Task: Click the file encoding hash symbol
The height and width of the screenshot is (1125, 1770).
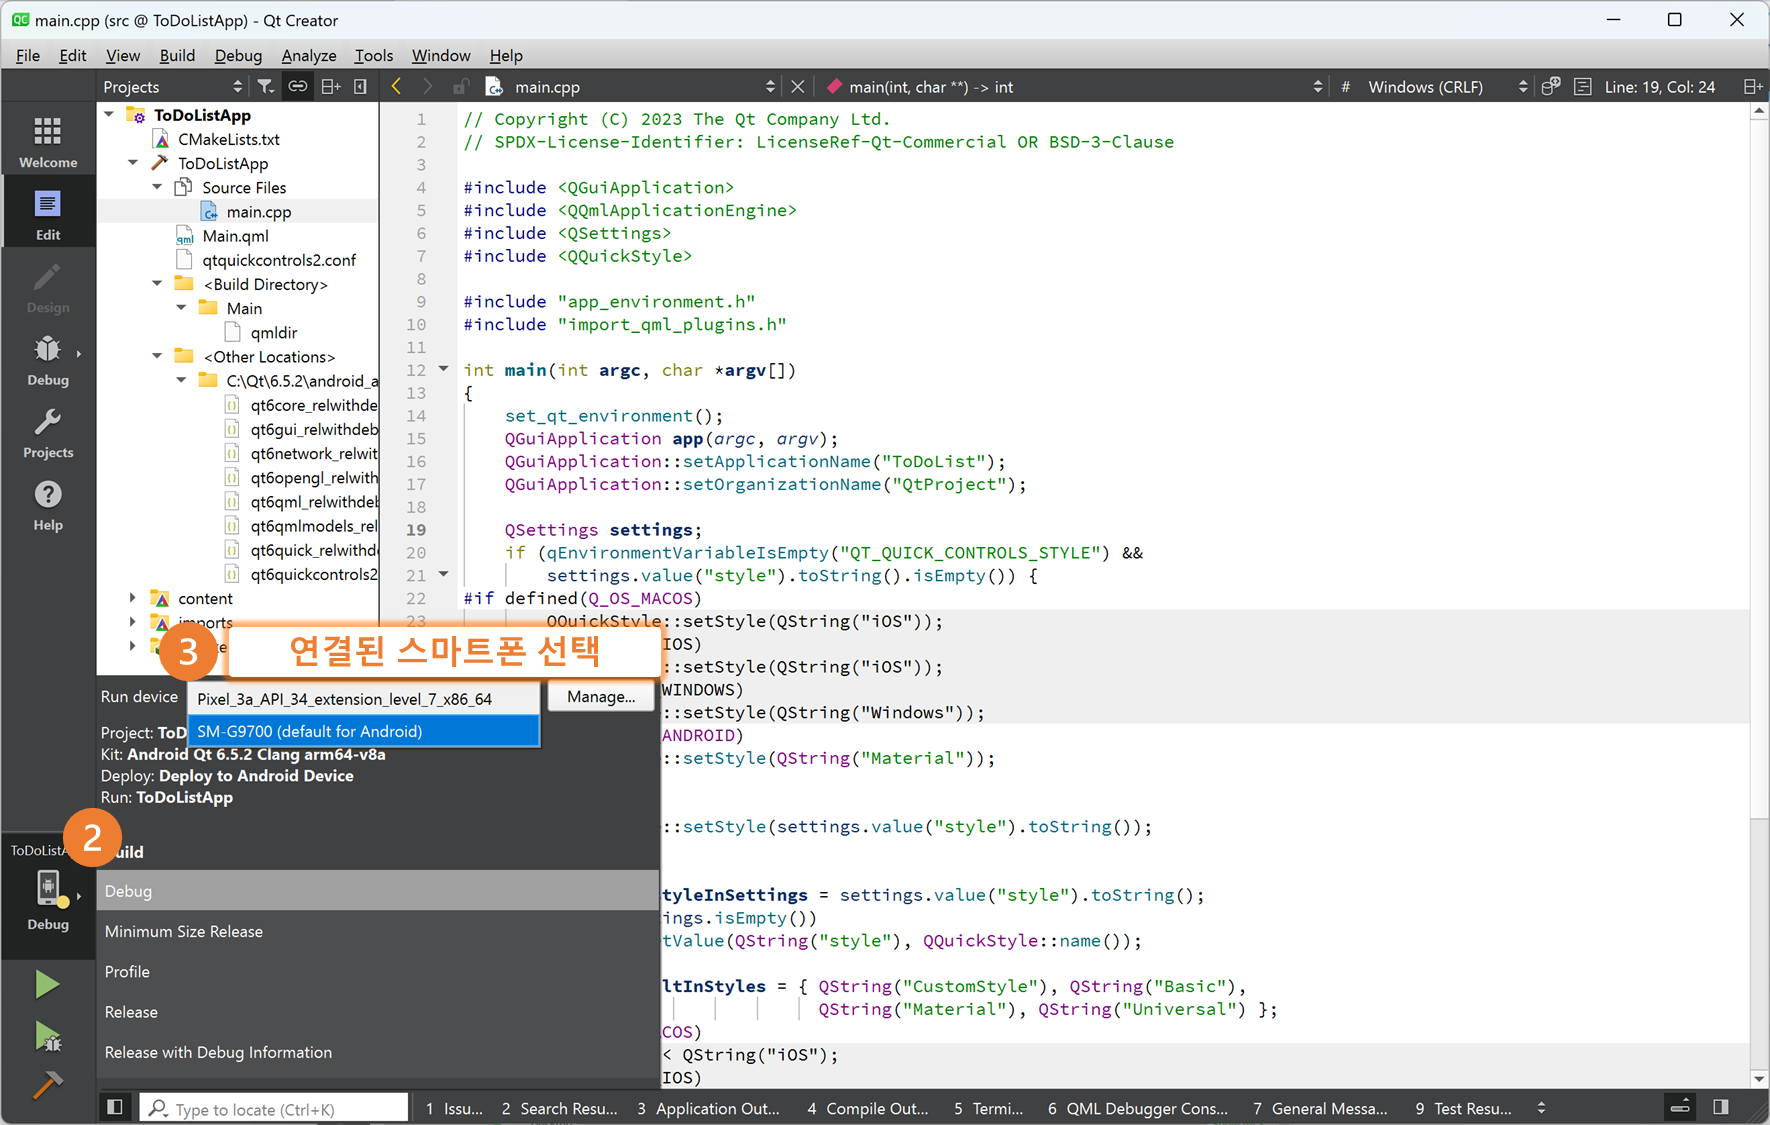Action: pos(1346,87)
